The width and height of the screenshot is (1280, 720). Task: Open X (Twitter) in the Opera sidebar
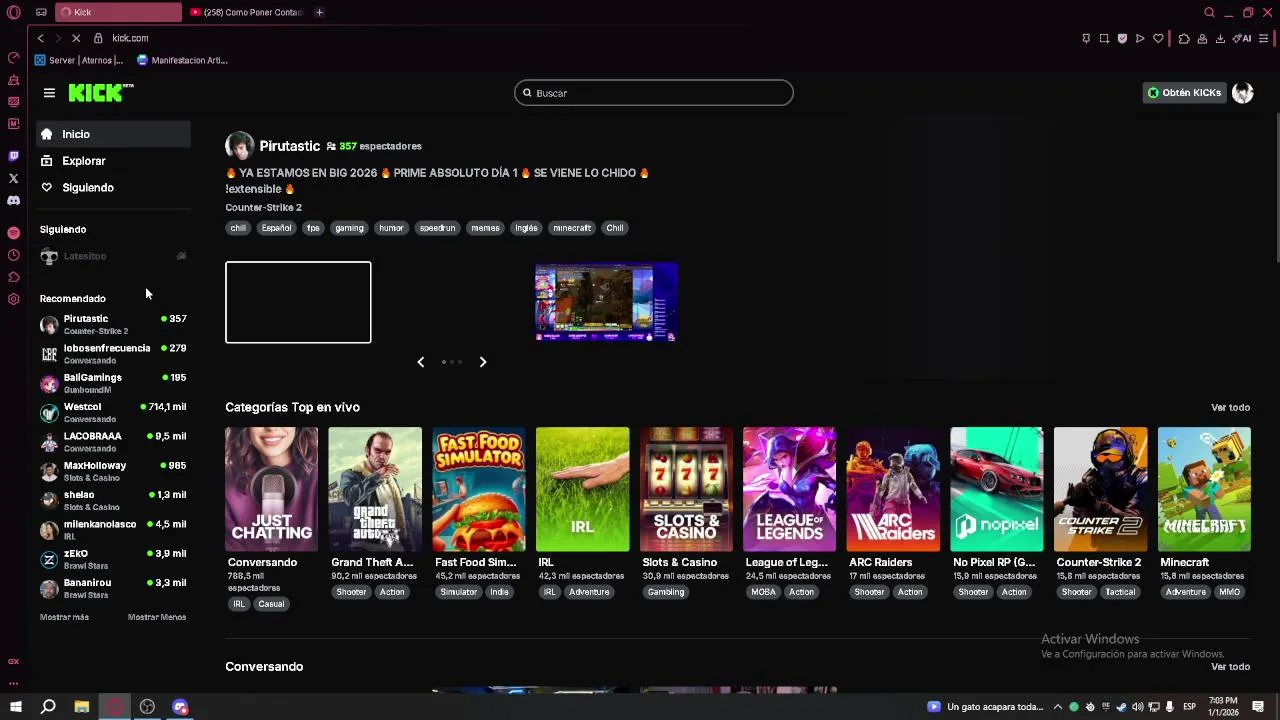[x=14, y=178]
